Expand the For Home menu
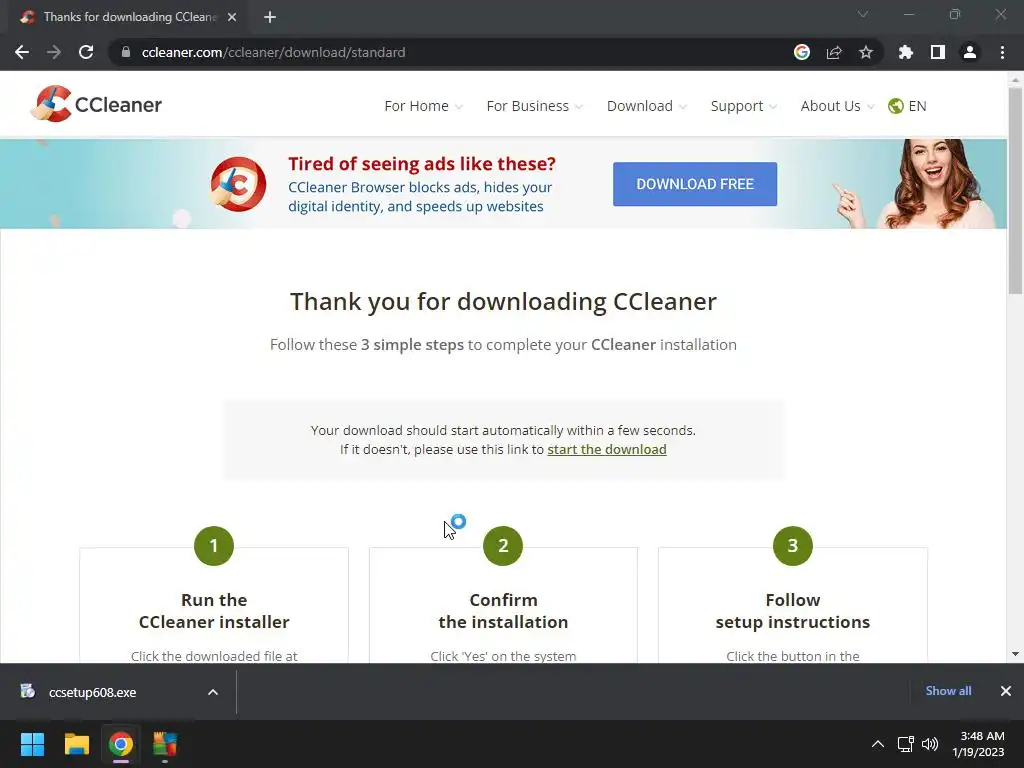This screenshot has width=1024, height=768. tap(423, 106)
